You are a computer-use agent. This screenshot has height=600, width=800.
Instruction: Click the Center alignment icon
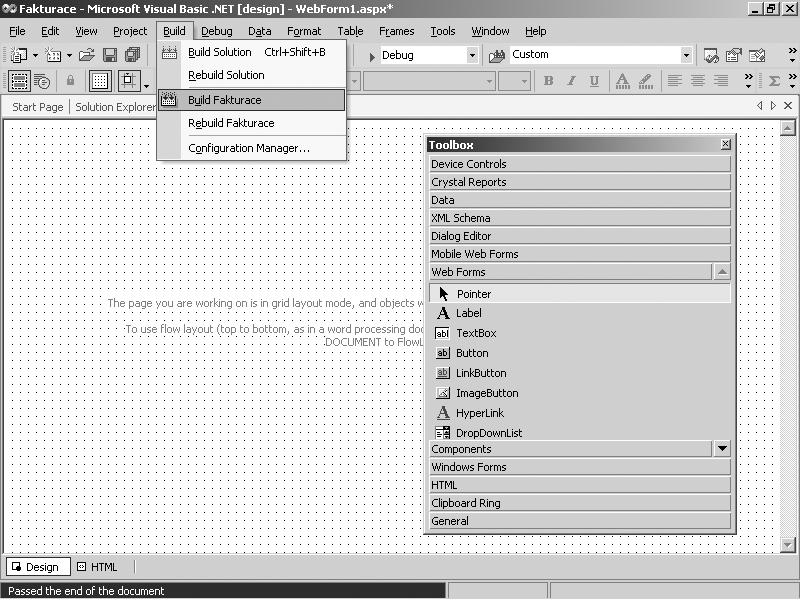point(697,81)
